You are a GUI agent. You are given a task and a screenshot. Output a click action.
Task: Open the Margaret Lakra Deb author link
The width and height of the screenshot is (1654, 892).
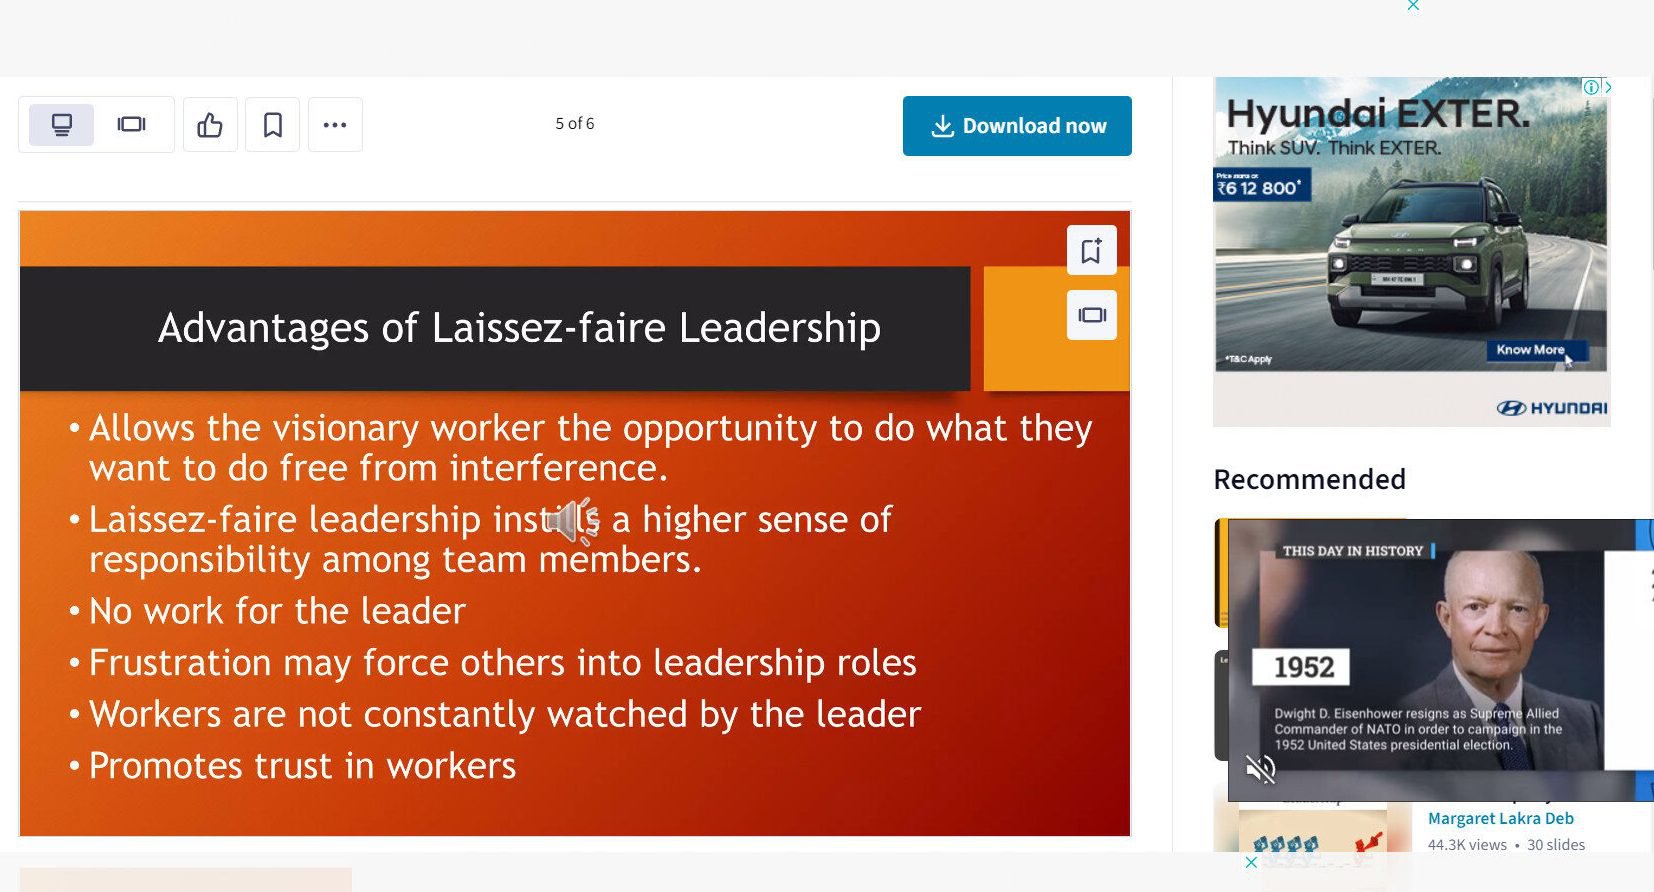(x=1500, y=818)
